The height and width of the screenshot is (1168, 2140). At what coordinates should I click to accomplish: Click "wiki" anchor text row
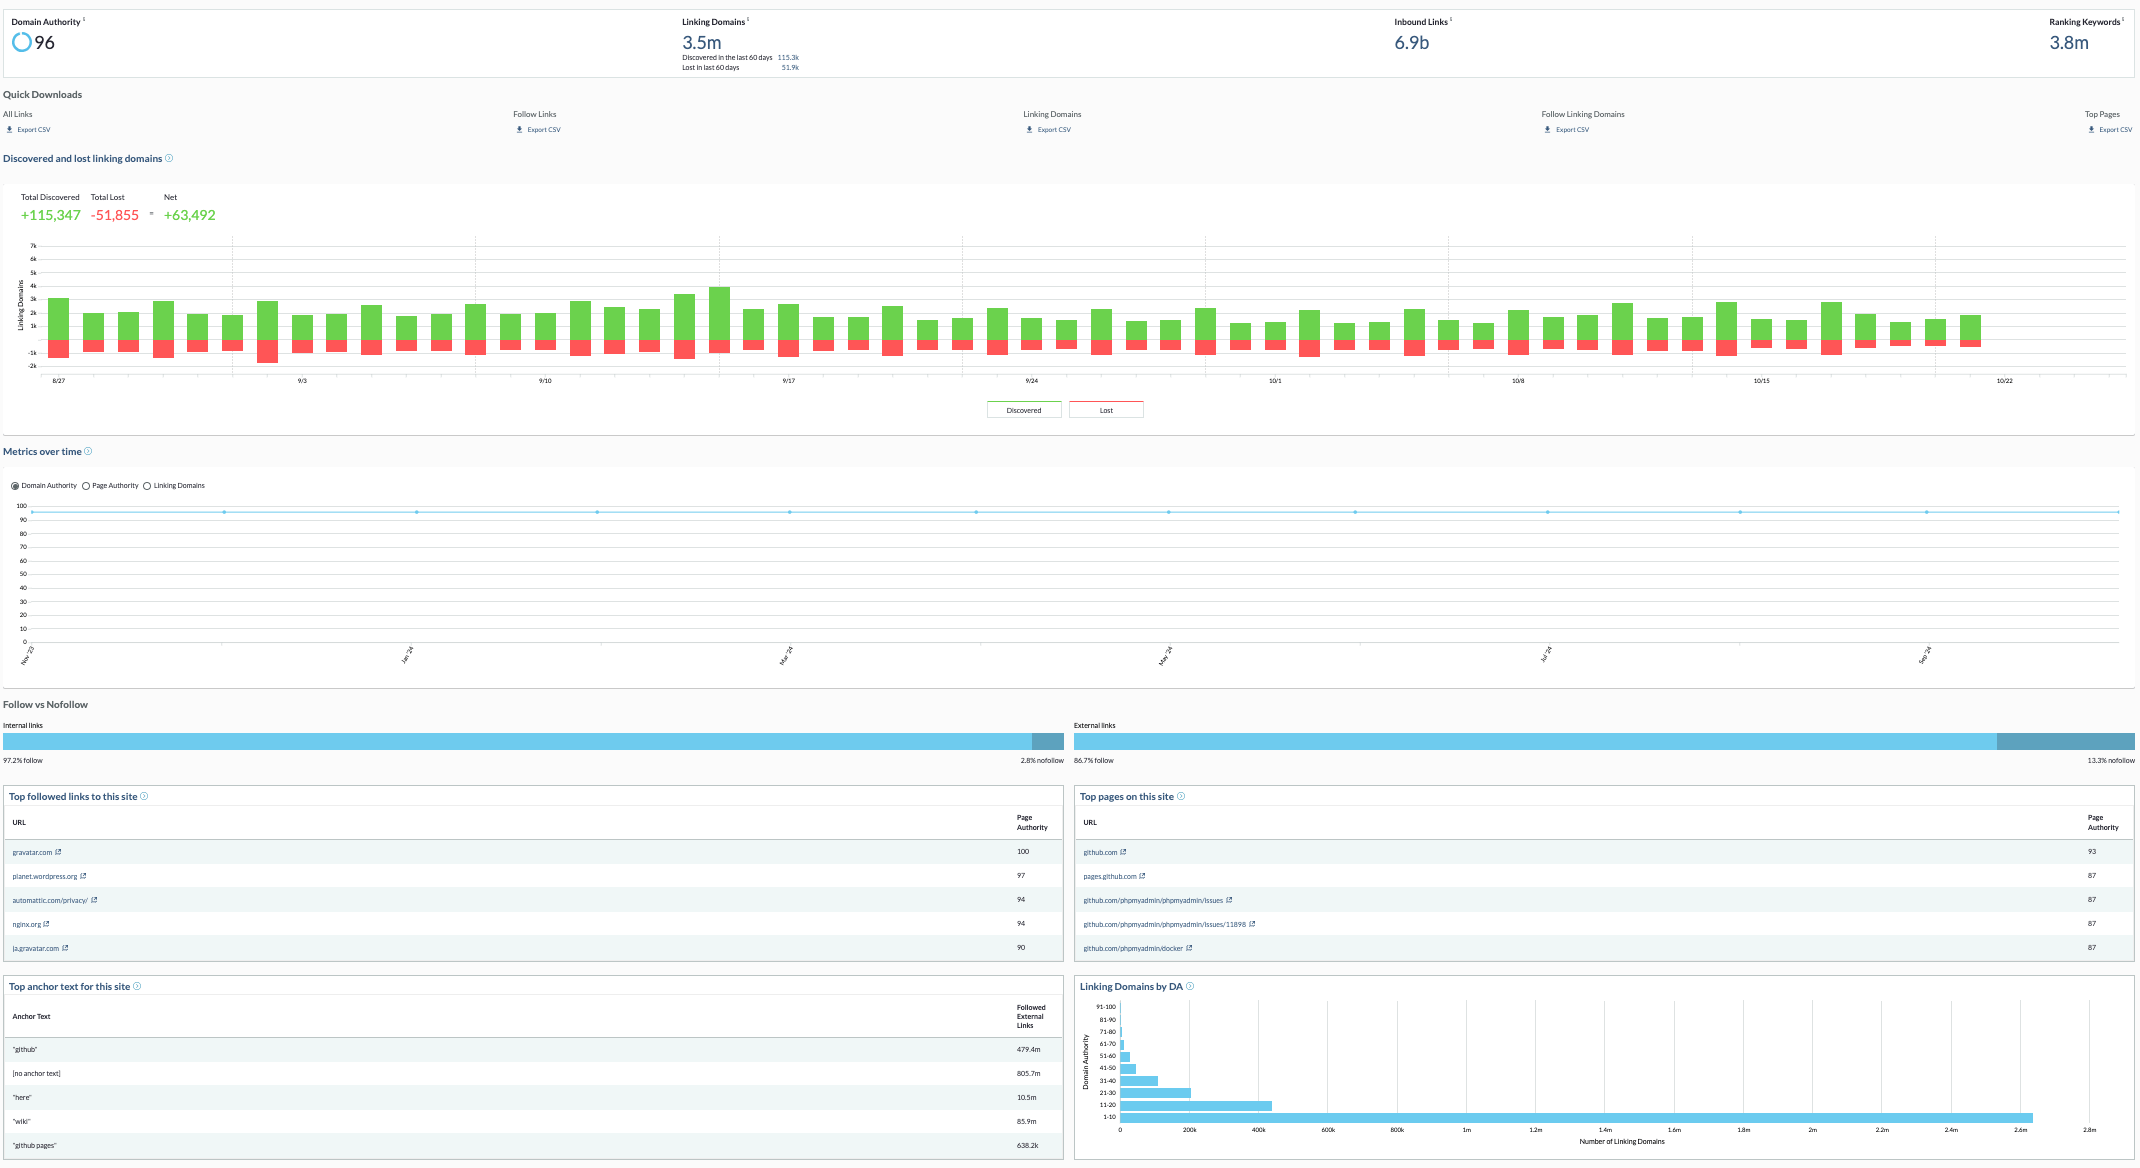(533, 1122)
